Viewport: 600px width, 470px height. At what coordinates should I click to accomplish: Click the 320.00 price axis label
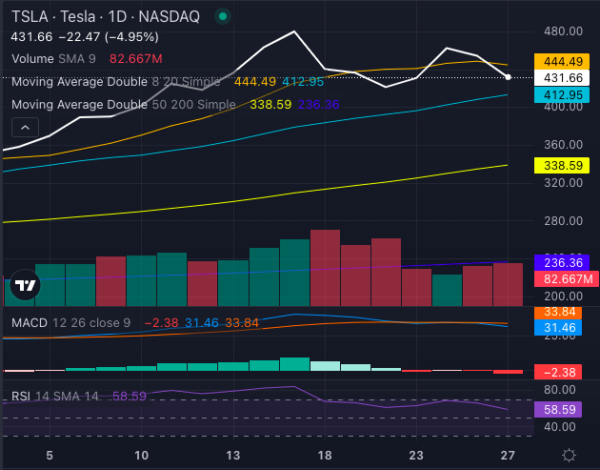tap(563, 183)
